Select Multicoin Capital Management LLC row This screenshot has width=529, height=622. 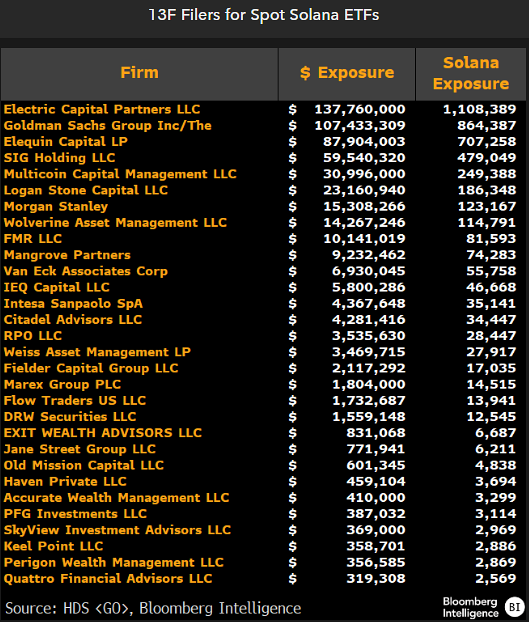(264, 174)
